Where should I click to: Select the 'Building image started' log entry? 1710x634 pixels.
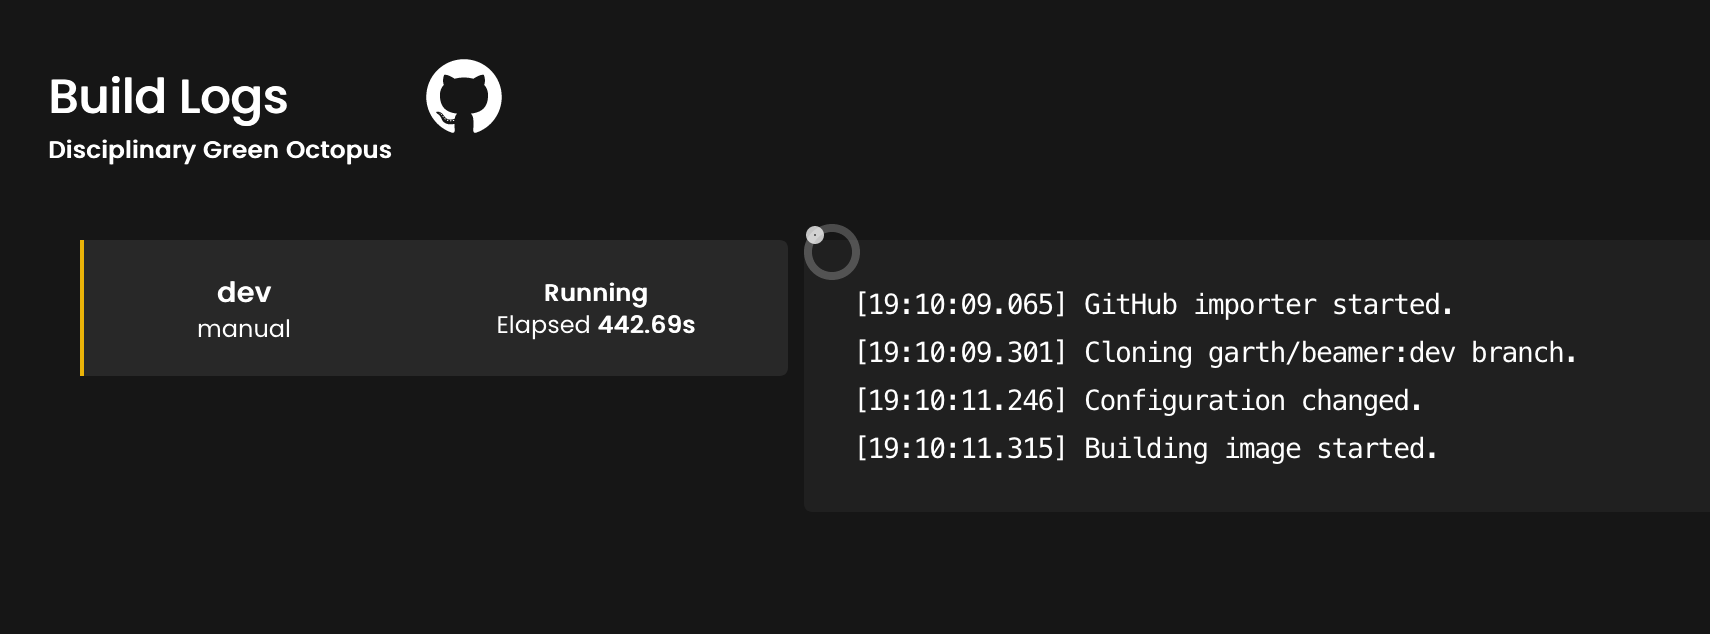[1147, 449]
